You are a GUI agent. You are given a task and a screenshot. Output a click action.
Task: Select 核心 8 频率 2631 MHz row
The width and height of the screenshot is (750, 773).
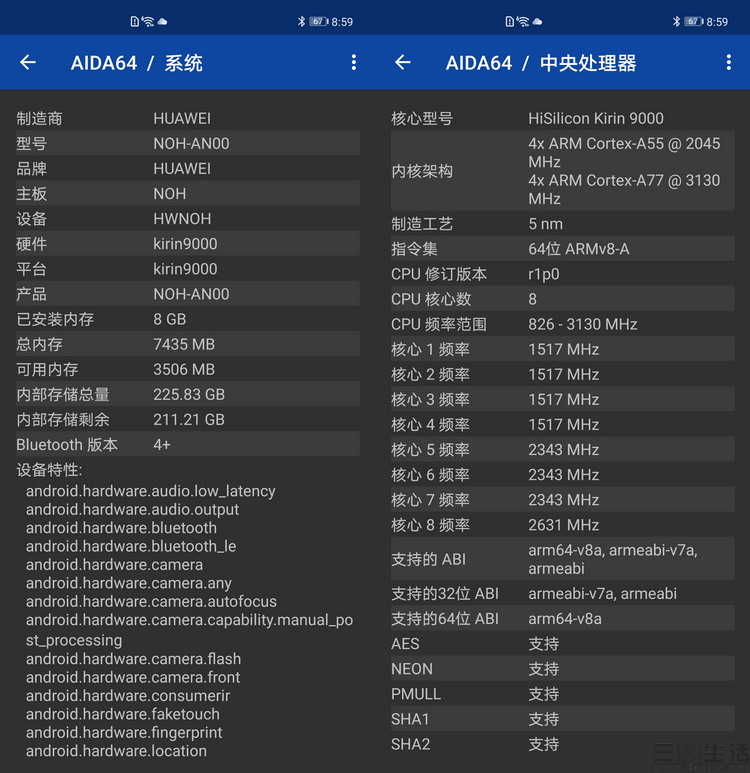tap(562, 526)
